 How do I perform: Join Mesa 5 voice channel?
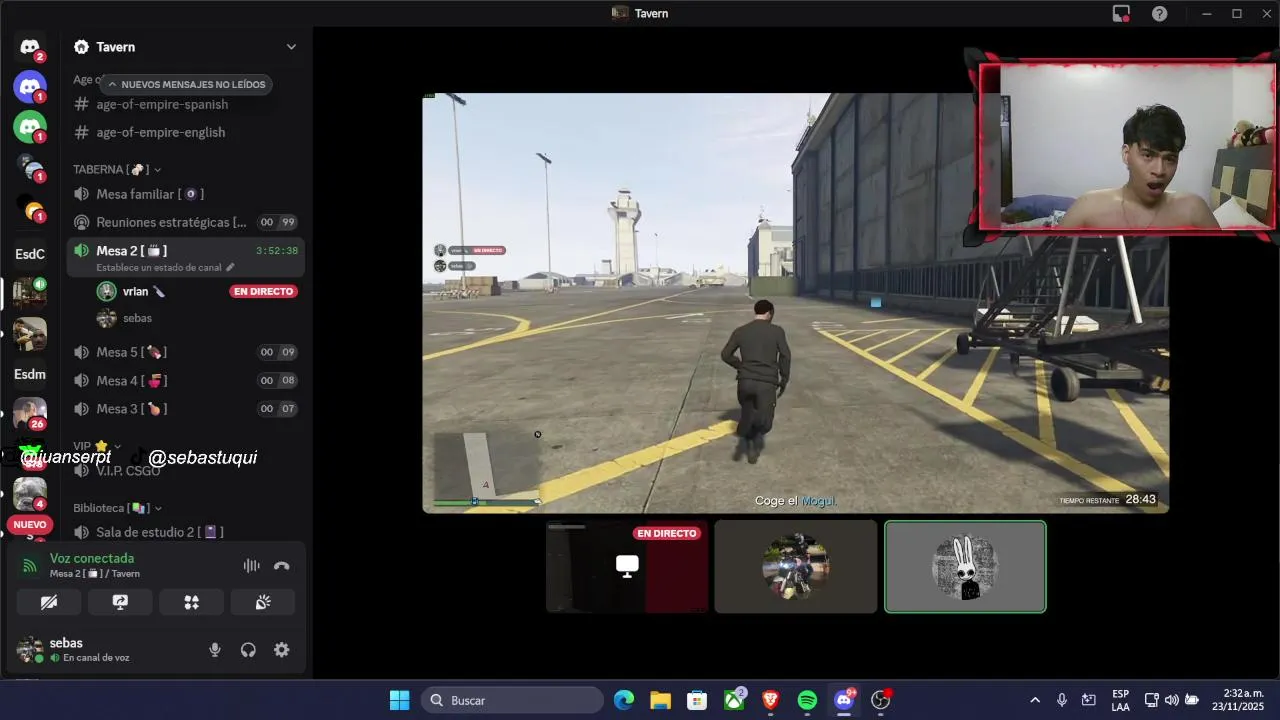click(186, 352)
